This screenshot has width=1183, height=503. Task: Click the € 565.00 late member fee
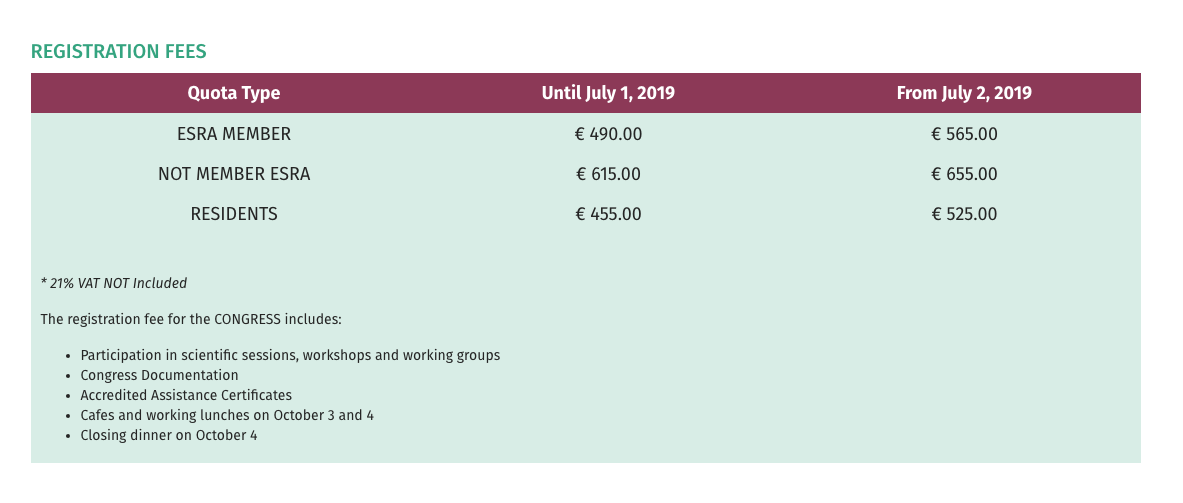964,134
